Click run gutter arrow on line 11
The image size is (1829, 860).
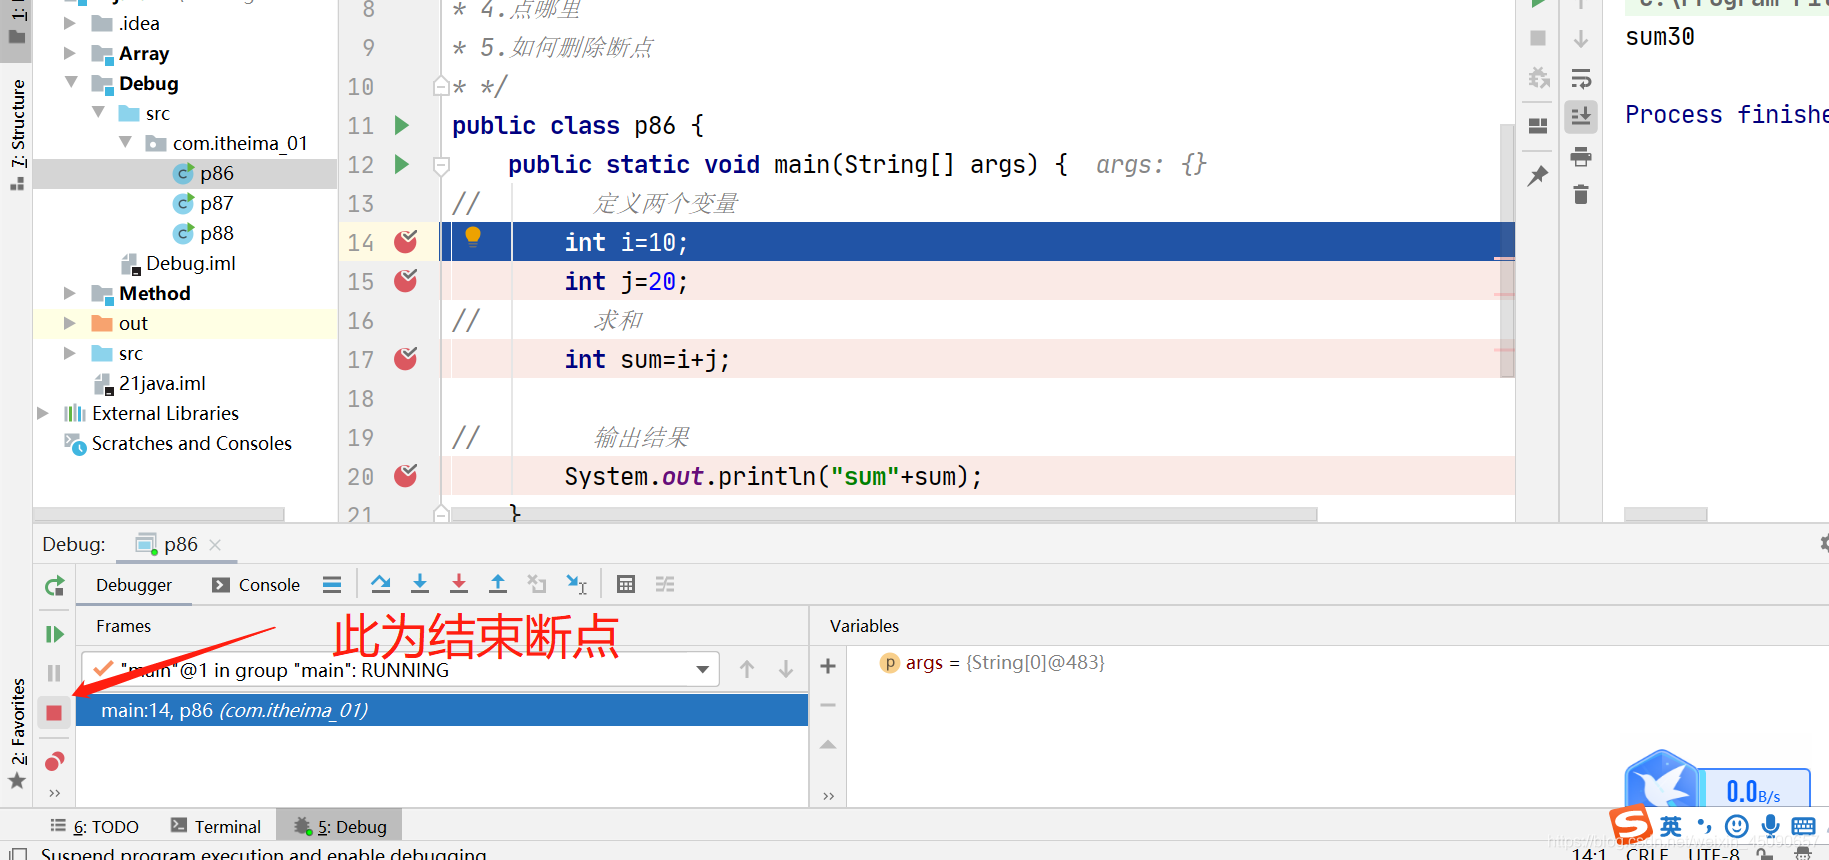[402, 125]
